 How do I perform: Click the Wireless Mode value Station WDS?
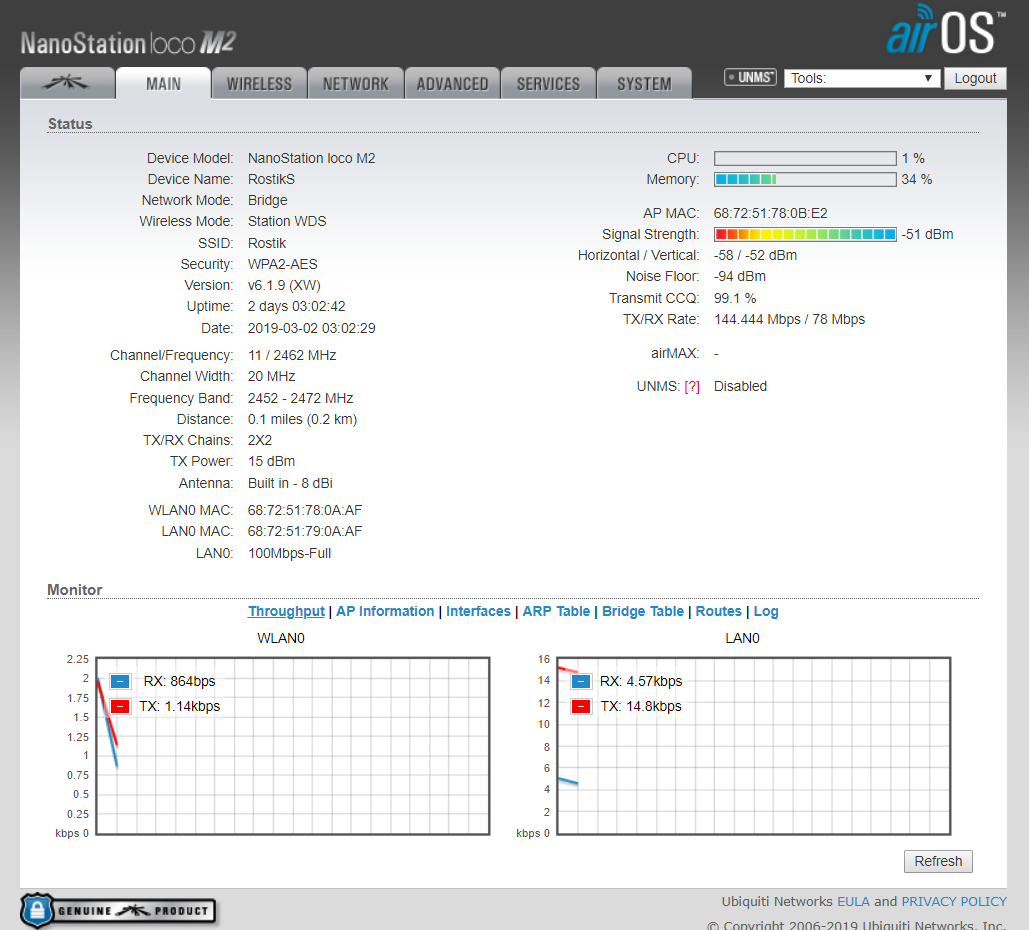(x=287, y=221)
